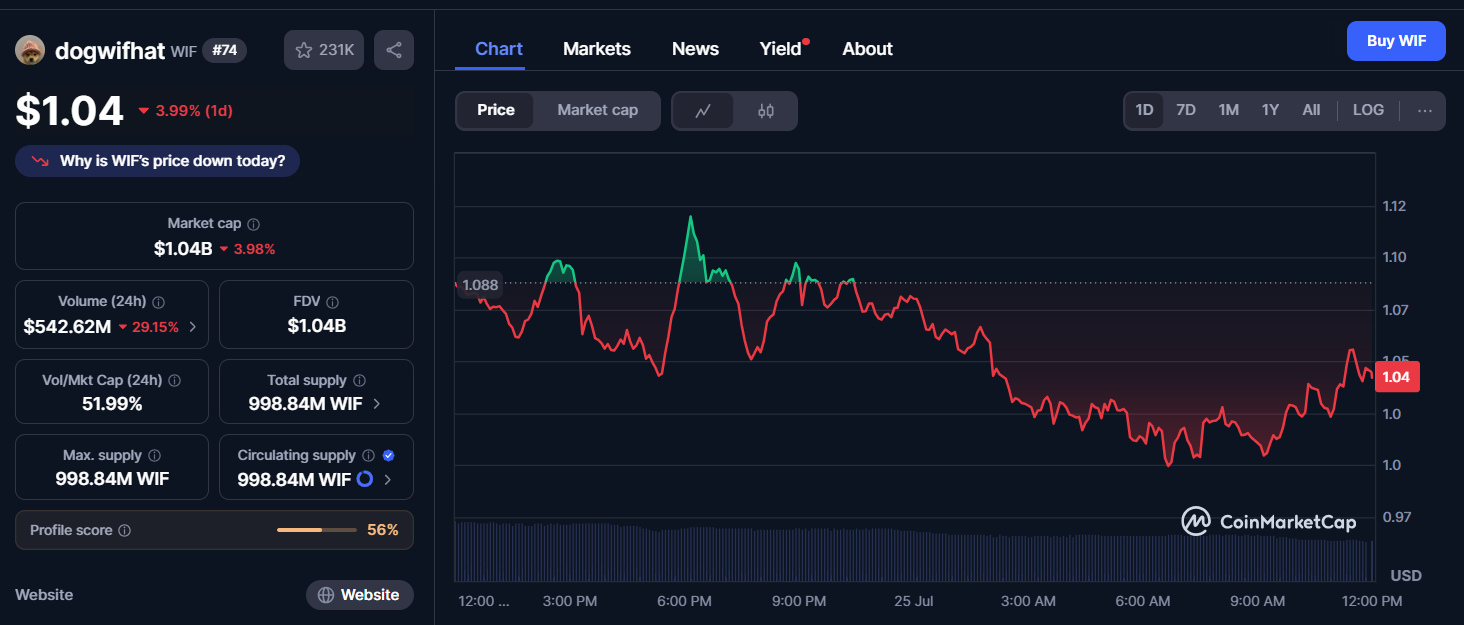Click the $542.62M volume value
Viewport: 1464px width, 625px height.
67,326
